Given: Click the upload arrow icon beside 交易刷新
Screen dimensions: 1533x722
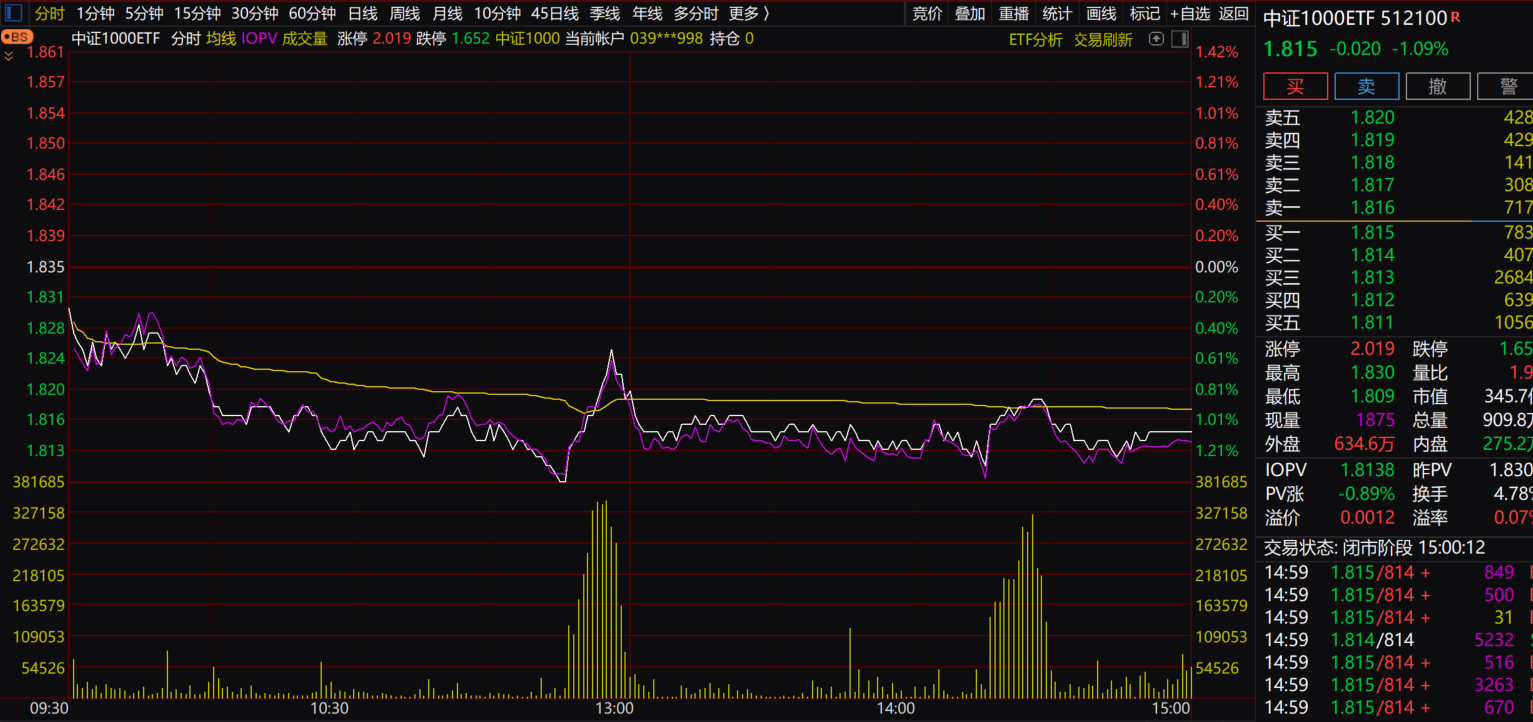Looking at the screenshot, I should click(x=1156, y=39).
